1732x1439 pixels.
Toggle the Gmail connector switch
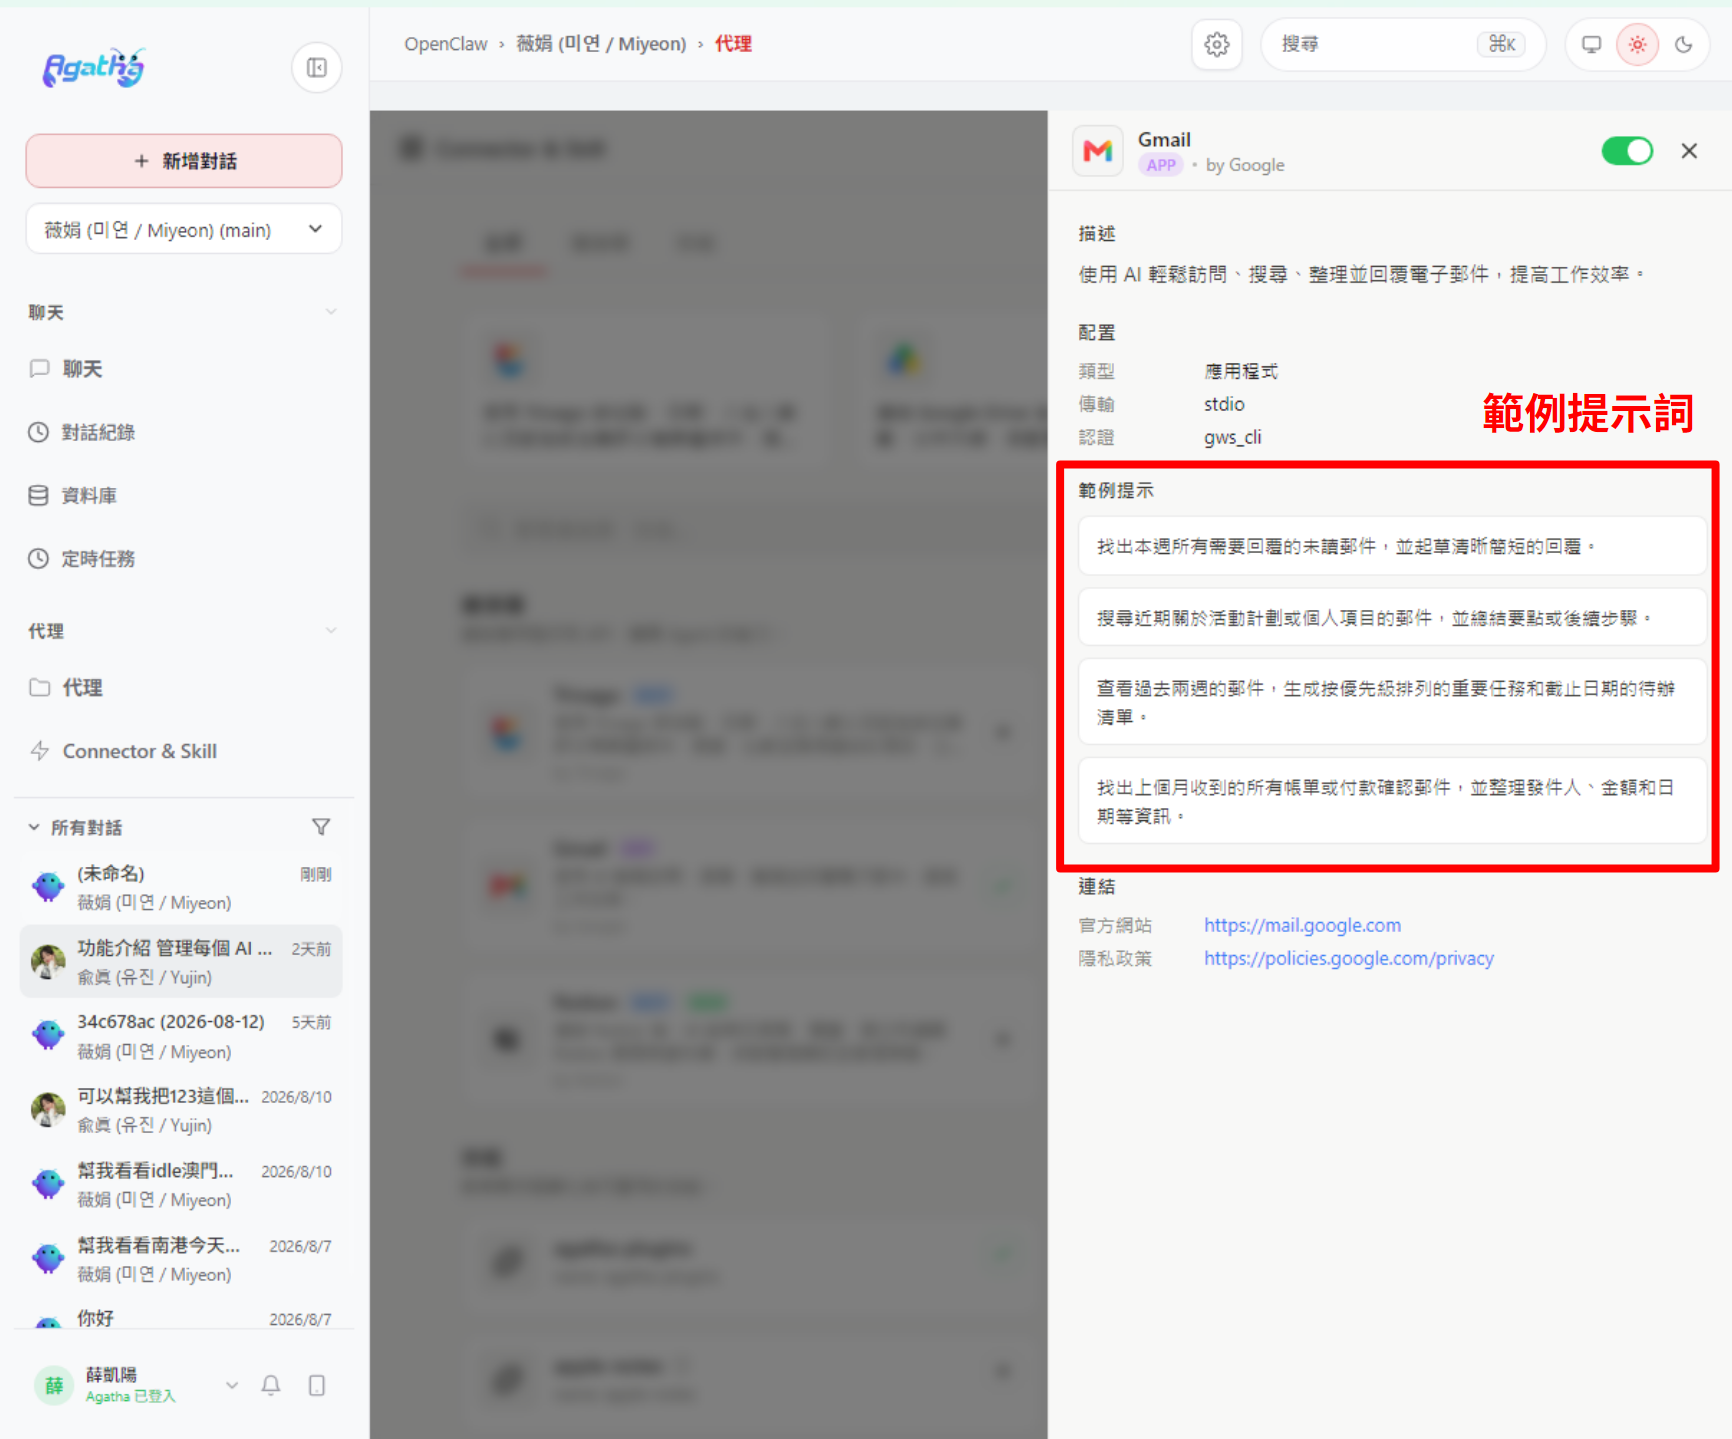pos(1627,151)
